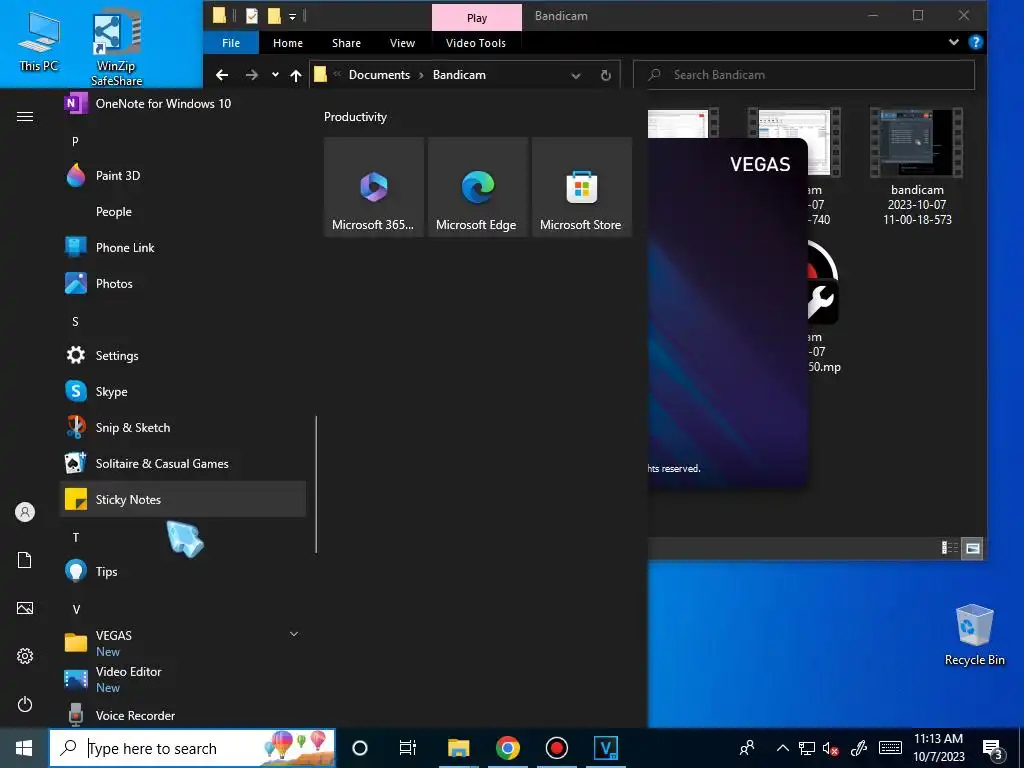This screenshot has width=1024, height=768.
Task: Switch to Share ribbon tab in Explorer
Action: pos(346,43)
